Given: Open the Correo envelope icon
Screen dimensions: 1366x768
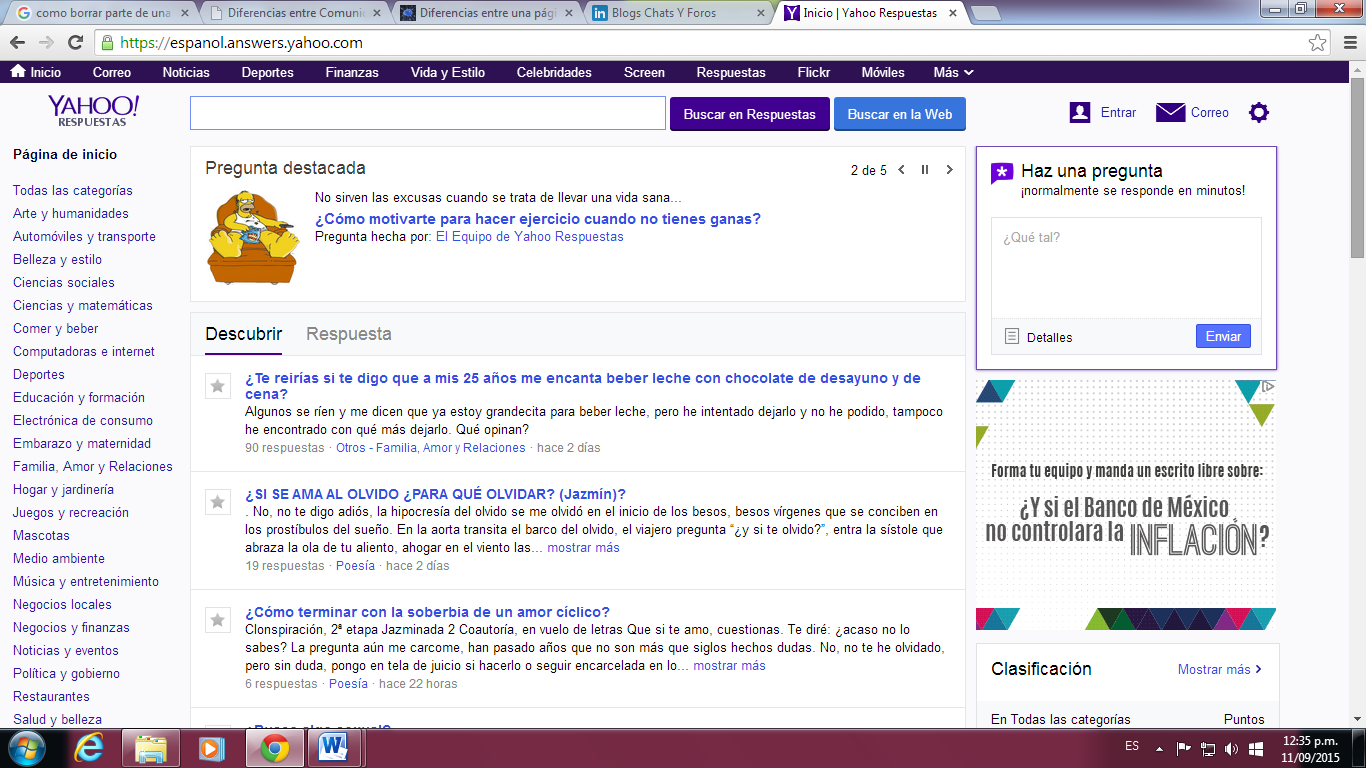Looking at the screenshot, I should point(1170,113).
